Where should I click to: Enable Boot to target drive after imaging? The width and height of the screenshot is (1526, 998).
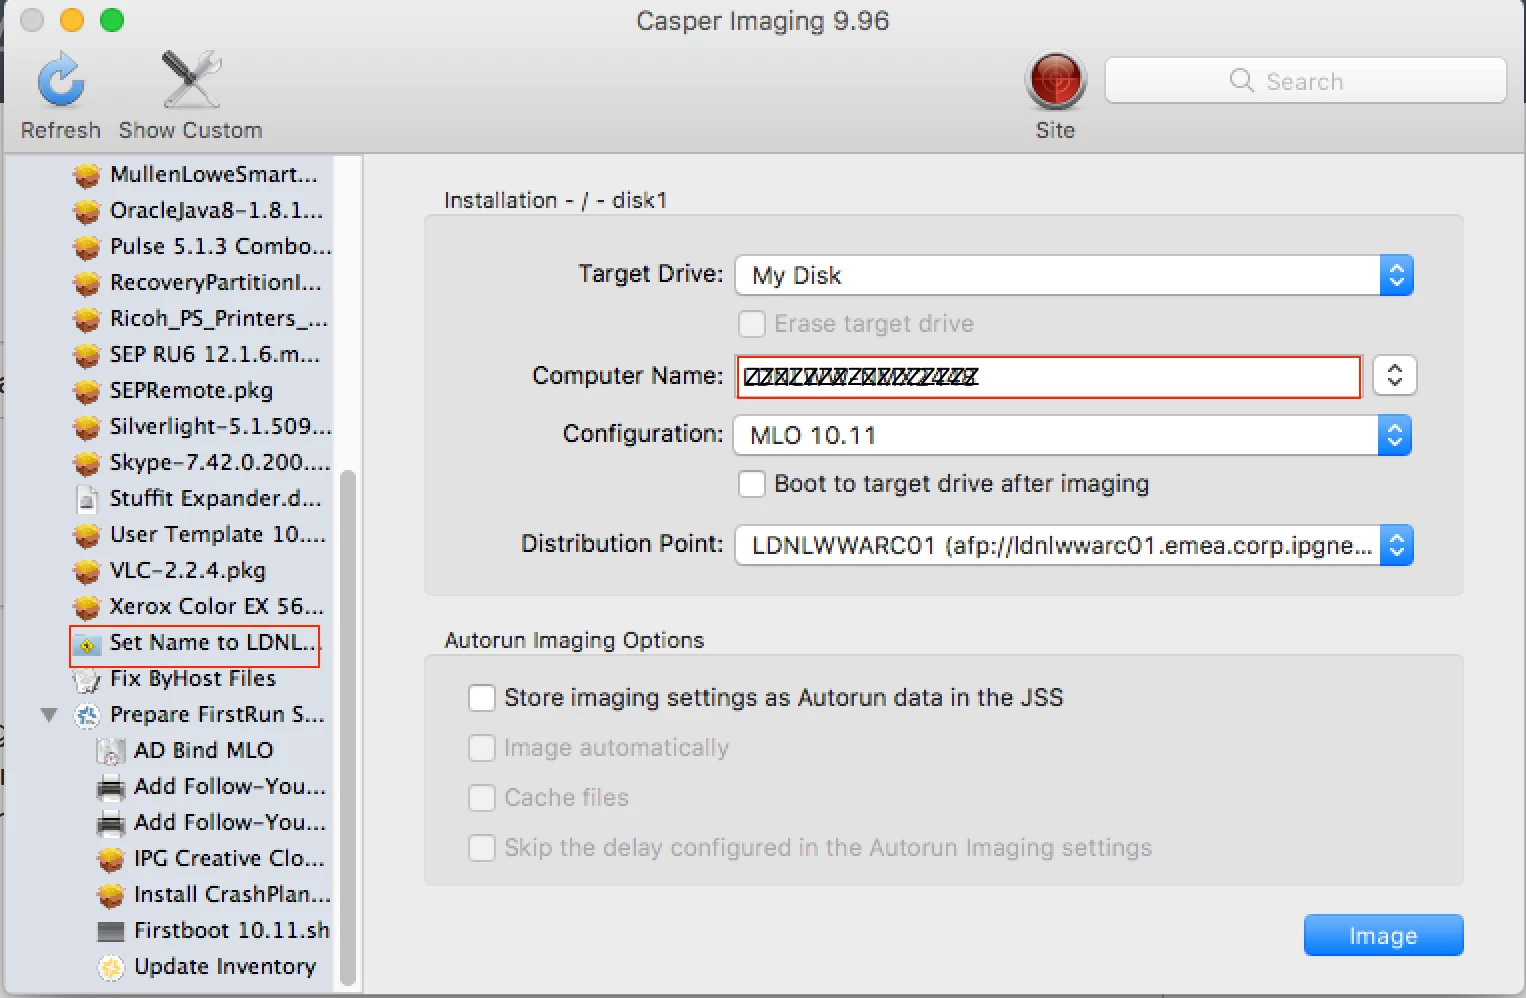pos(752,484)
